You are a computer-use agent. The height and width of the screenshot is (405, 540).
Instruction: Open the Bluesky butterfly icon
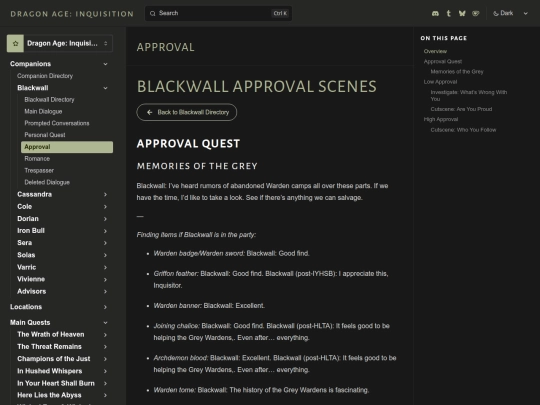462,13
